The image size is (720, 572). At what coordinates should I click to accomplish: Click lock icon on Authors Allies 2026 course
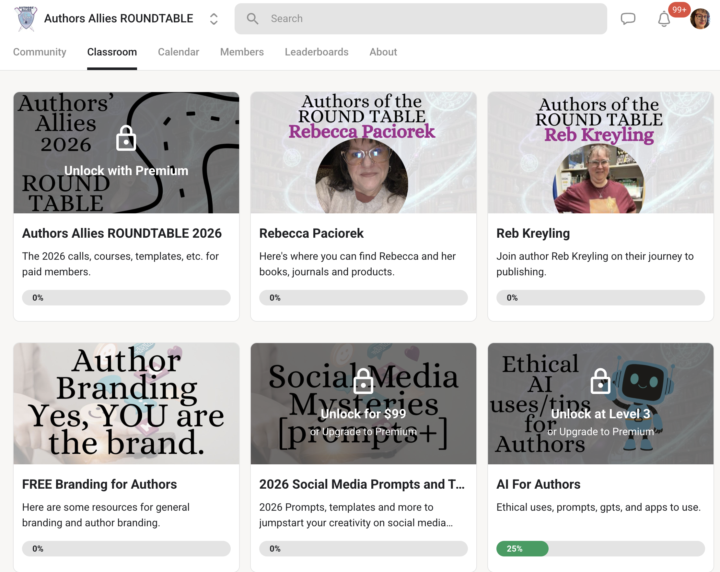tap(126, 137)
